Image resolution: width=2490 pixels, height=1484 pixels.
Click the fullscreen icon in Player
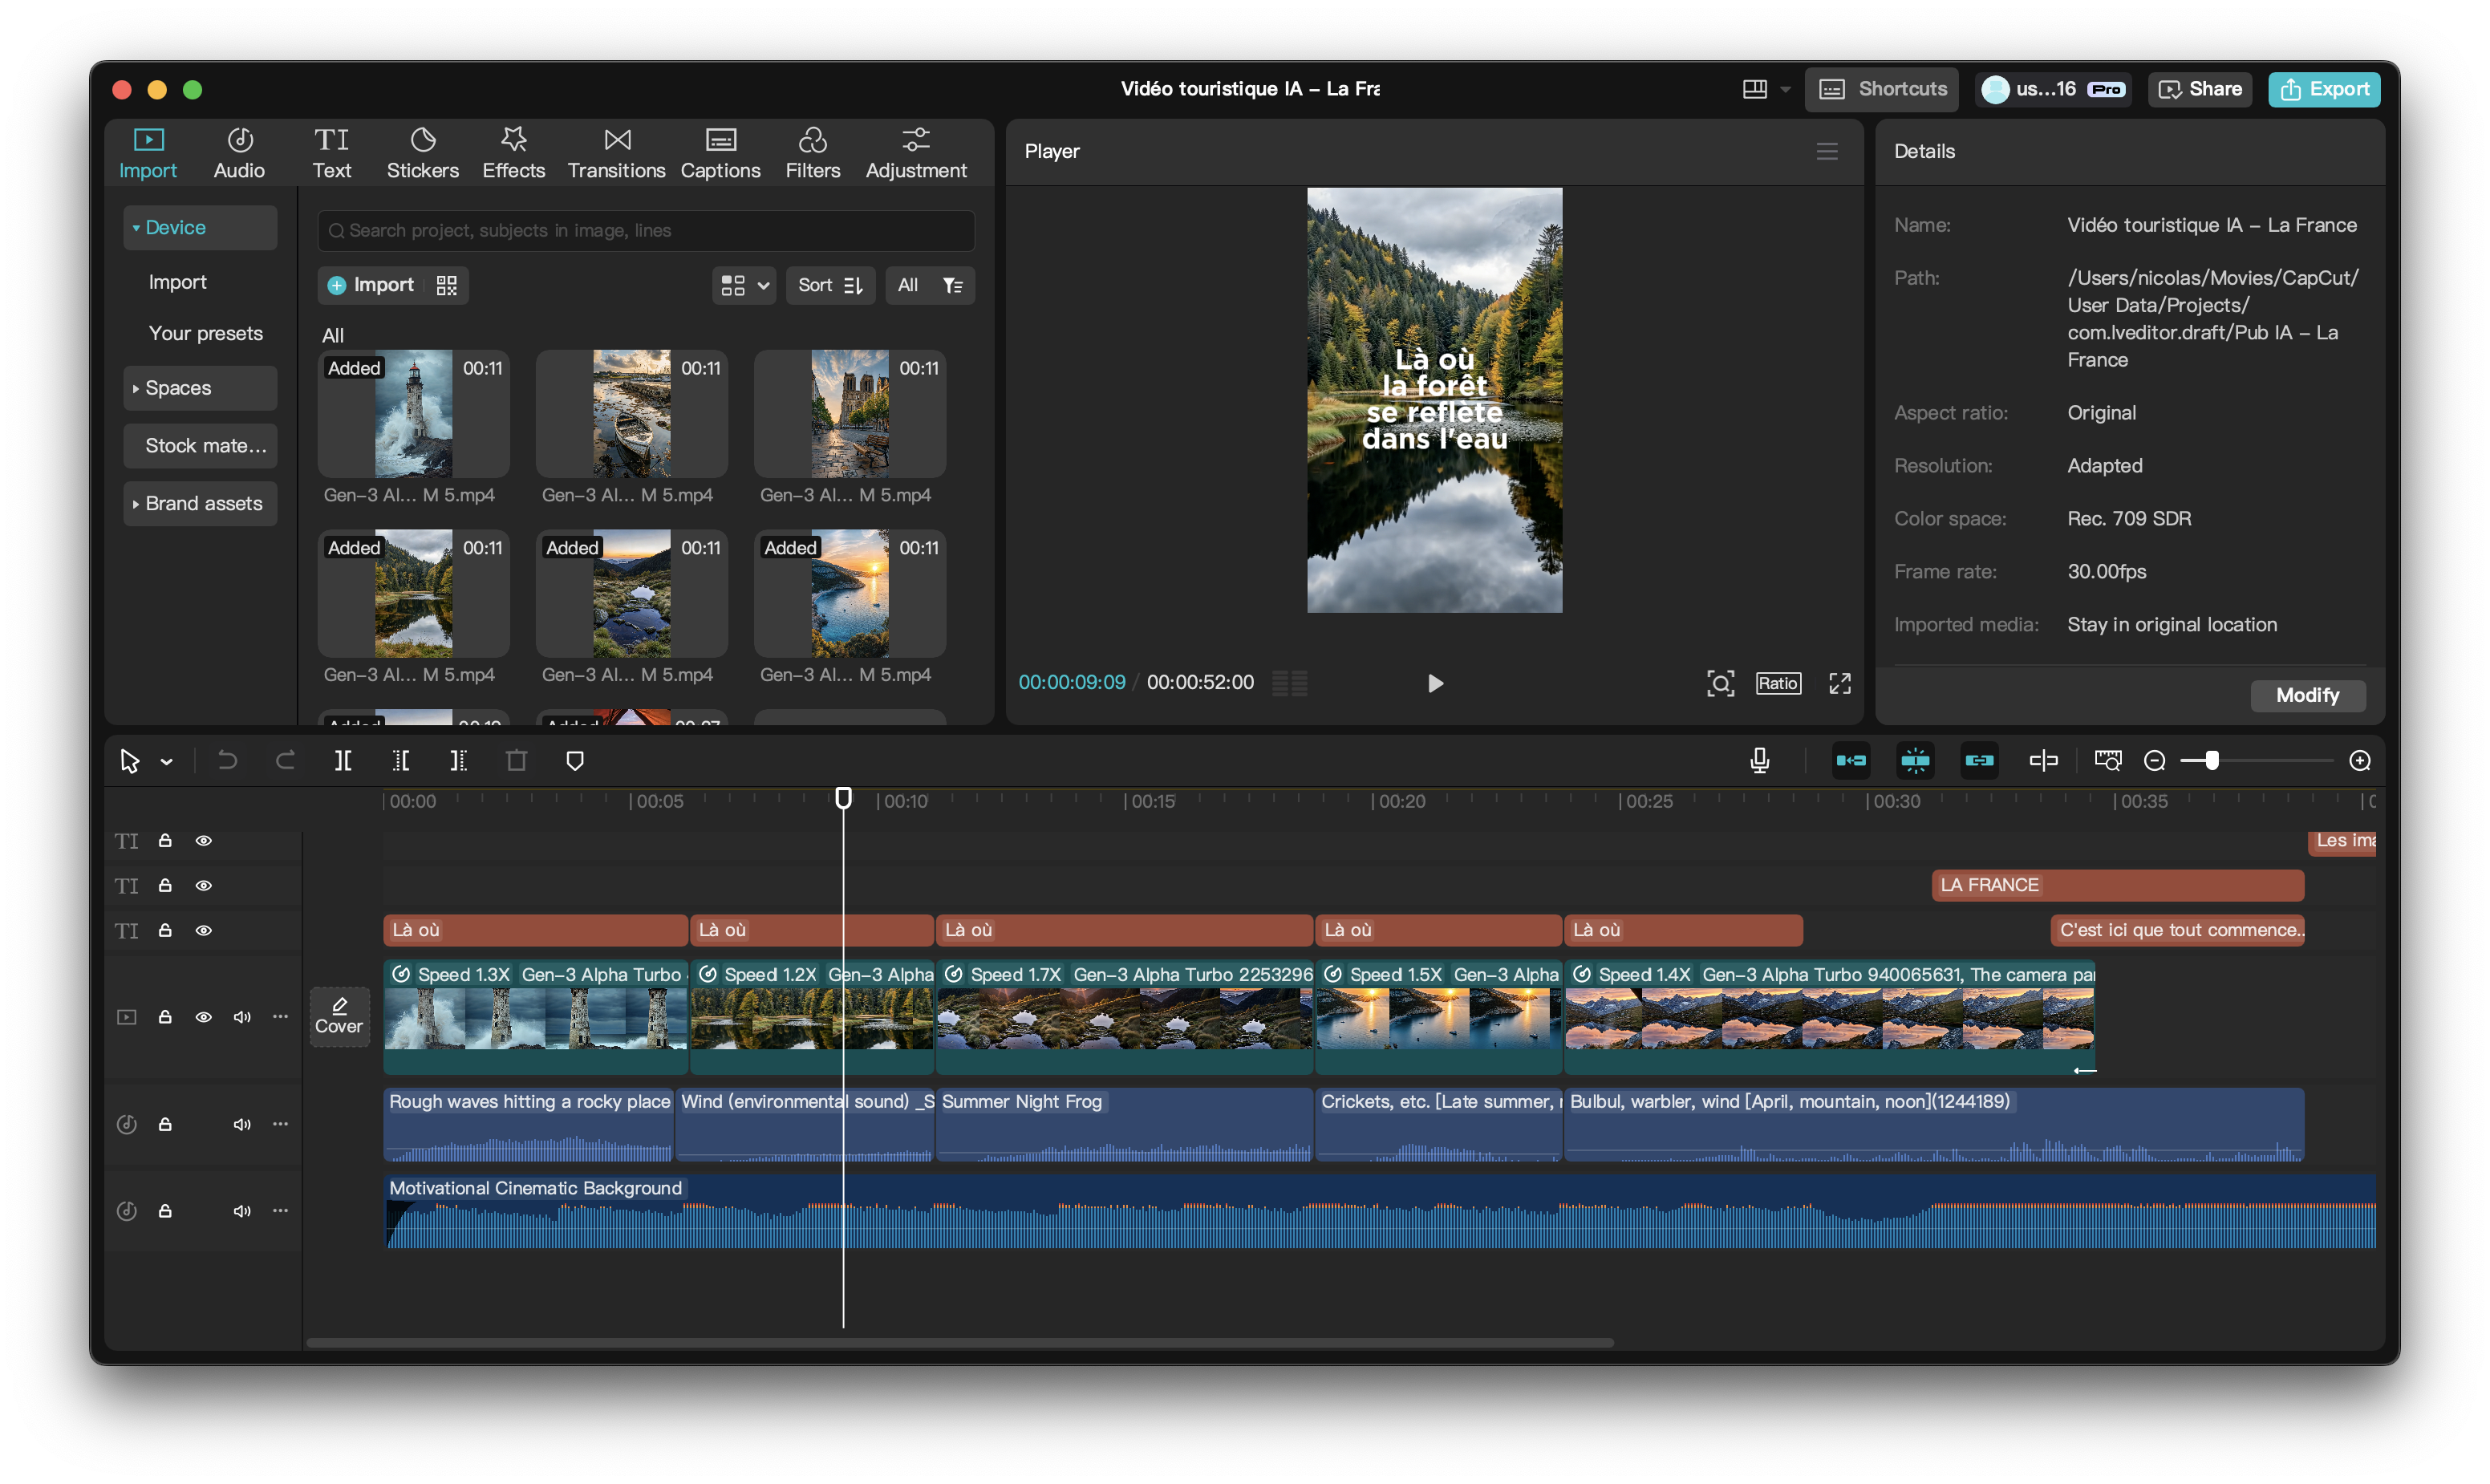pos(1840,683)
